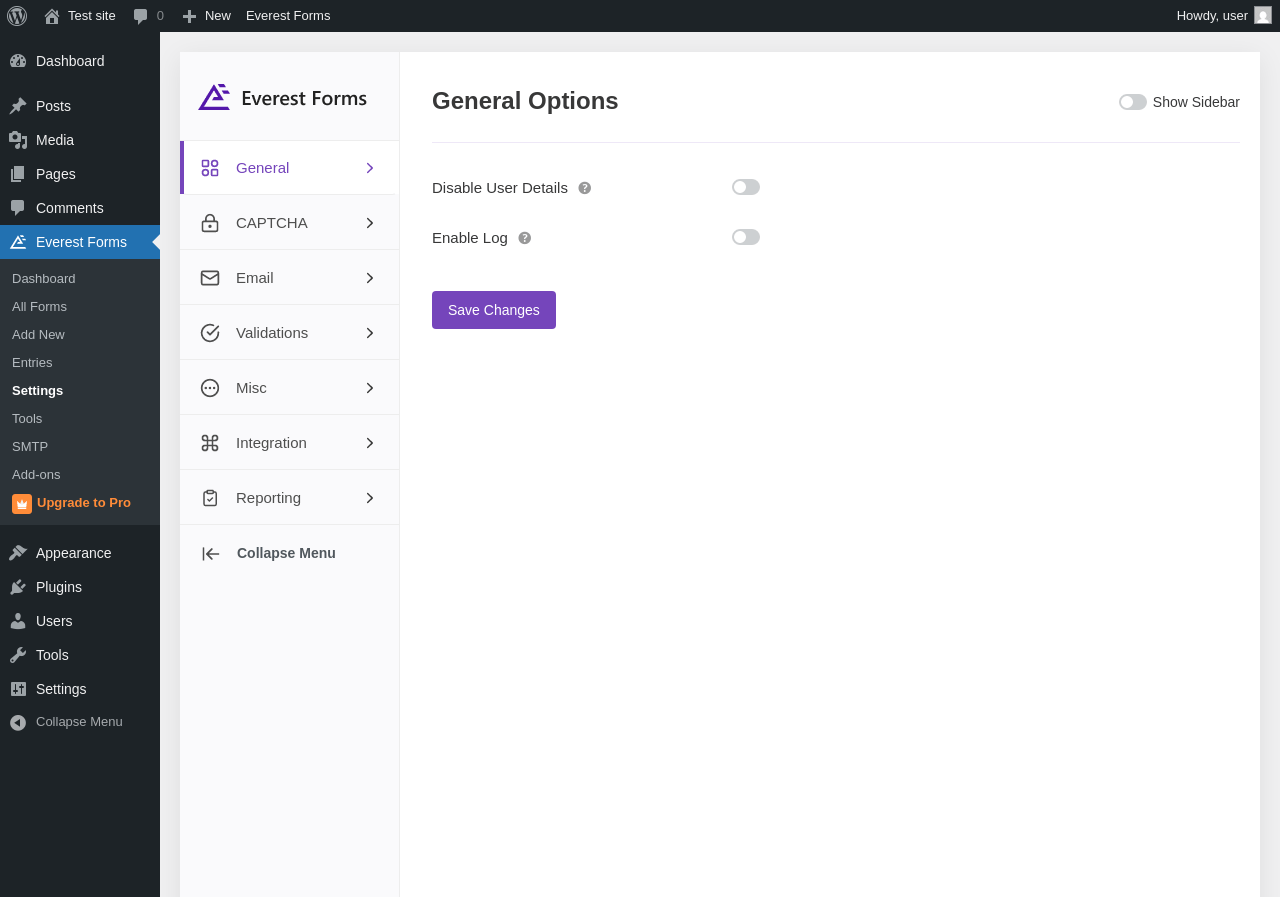The height and width of the screenshot is (897, 1280).
Task: Click the Validations checkmark circle icon
Action: [210, 333]
